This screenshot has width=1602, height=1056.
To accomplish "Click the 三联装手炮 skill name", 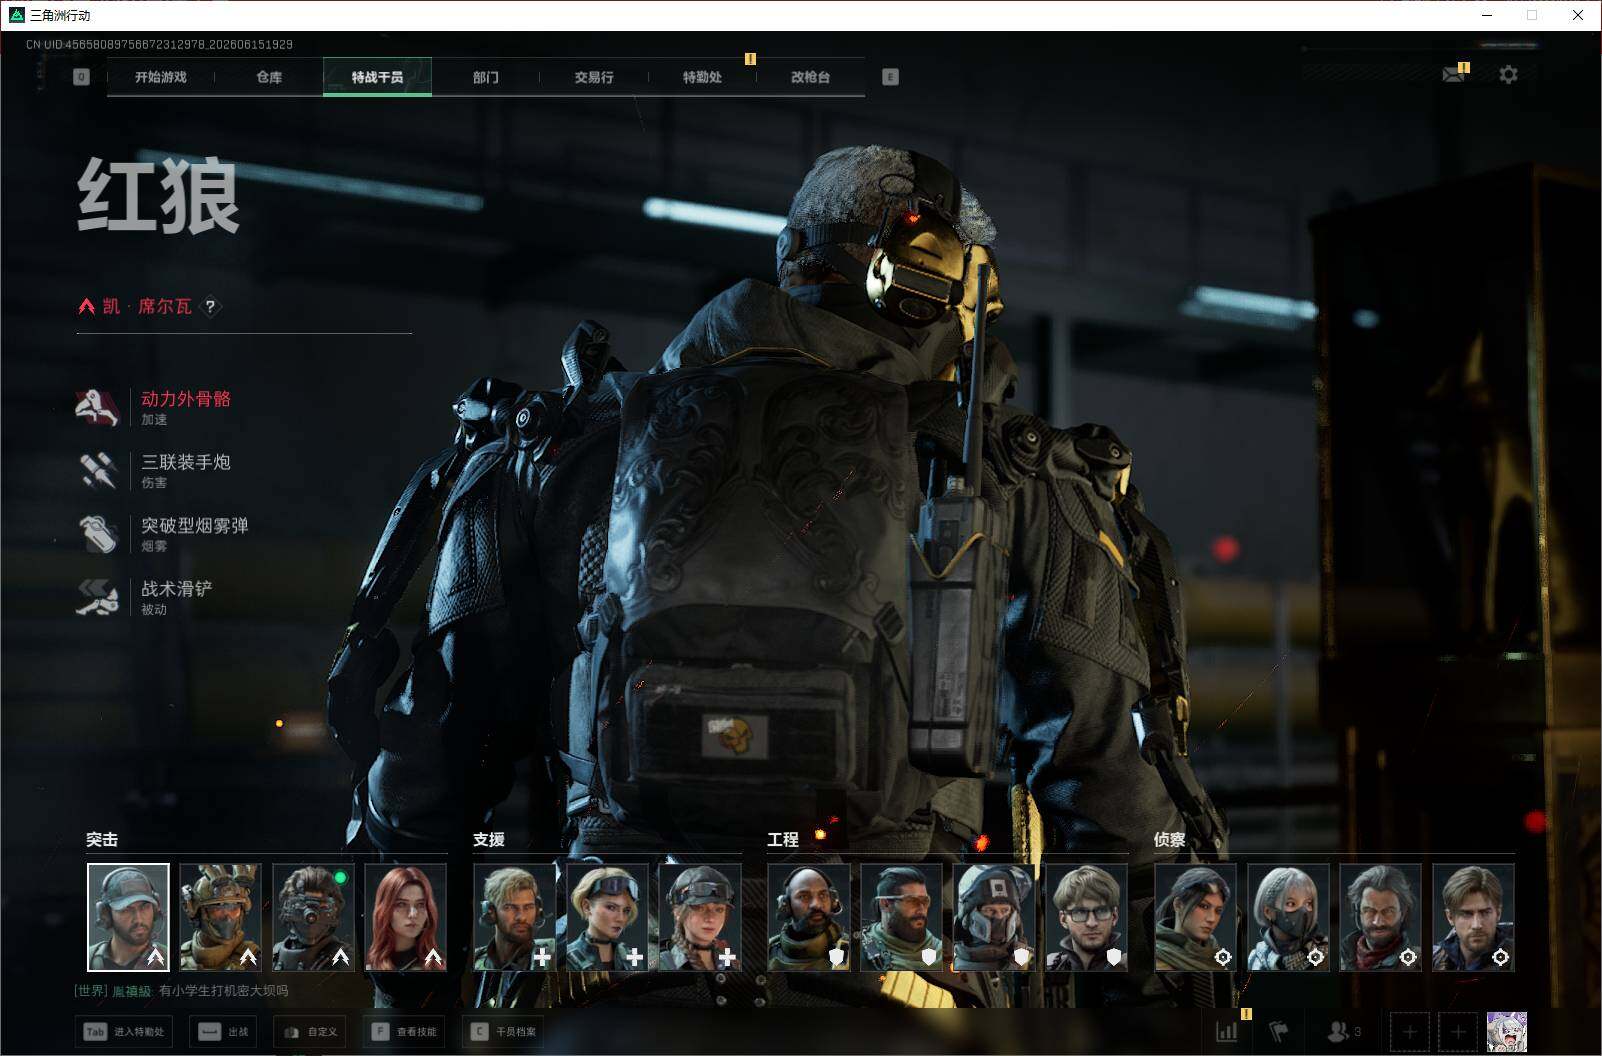I will click(186, 462).
